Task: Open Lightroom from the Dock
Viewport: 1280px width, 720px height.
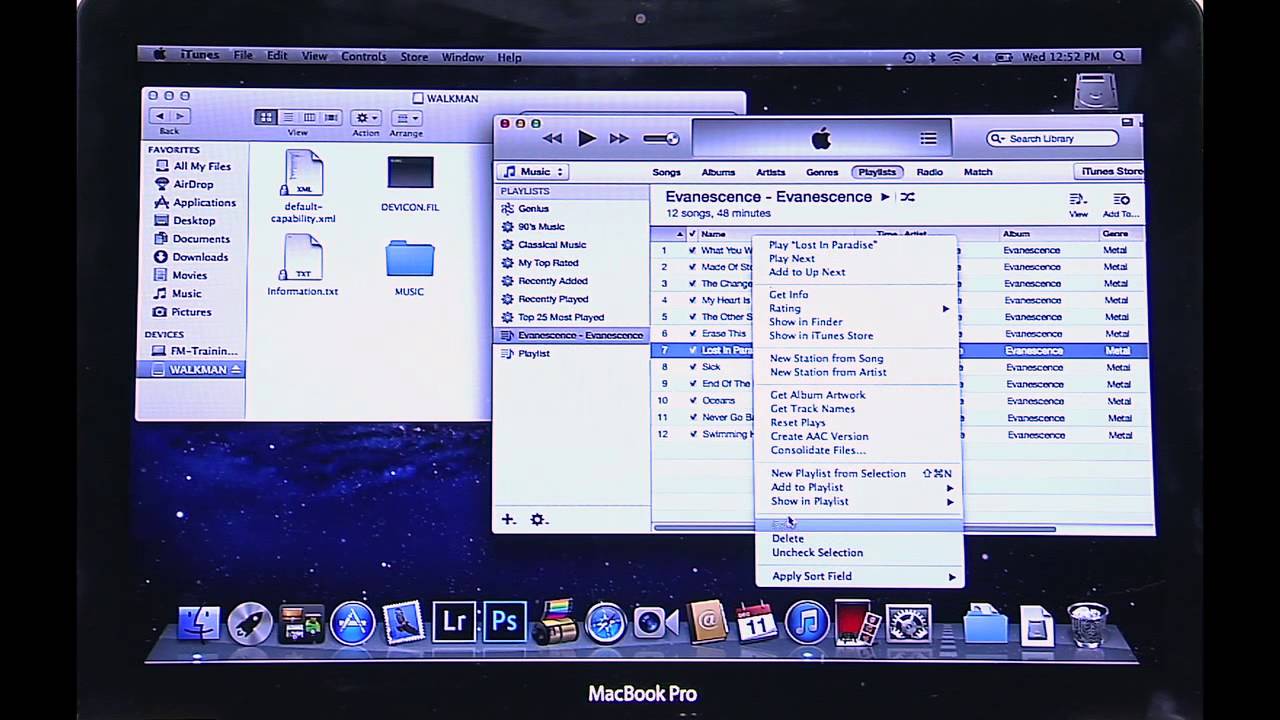Action: 455,622
